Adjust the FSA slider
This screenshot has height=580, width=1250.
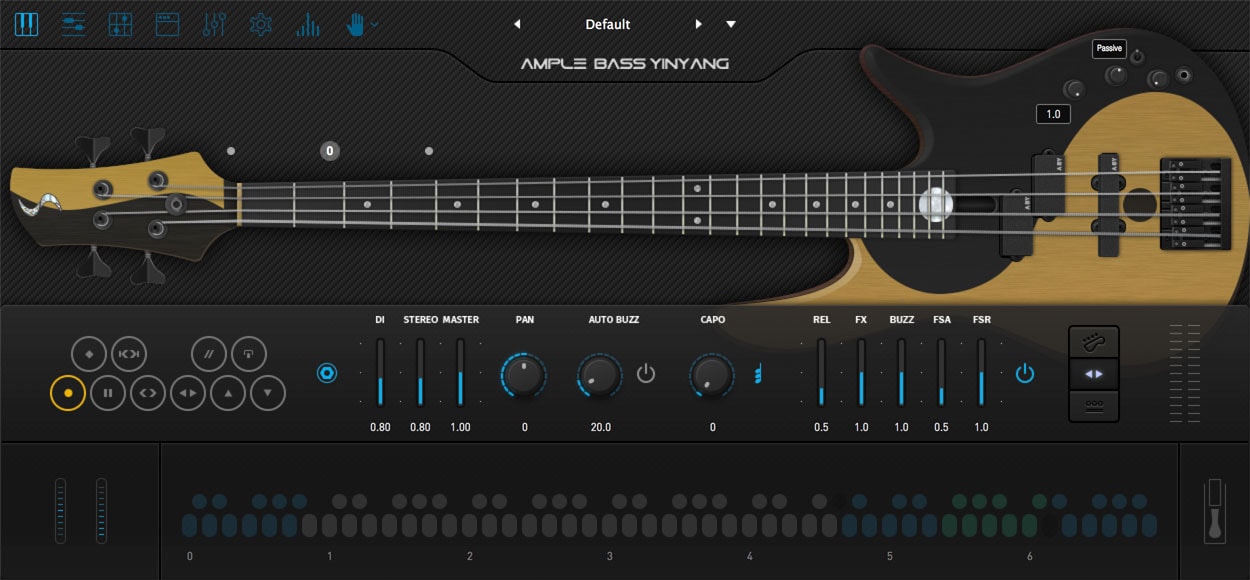941,372
